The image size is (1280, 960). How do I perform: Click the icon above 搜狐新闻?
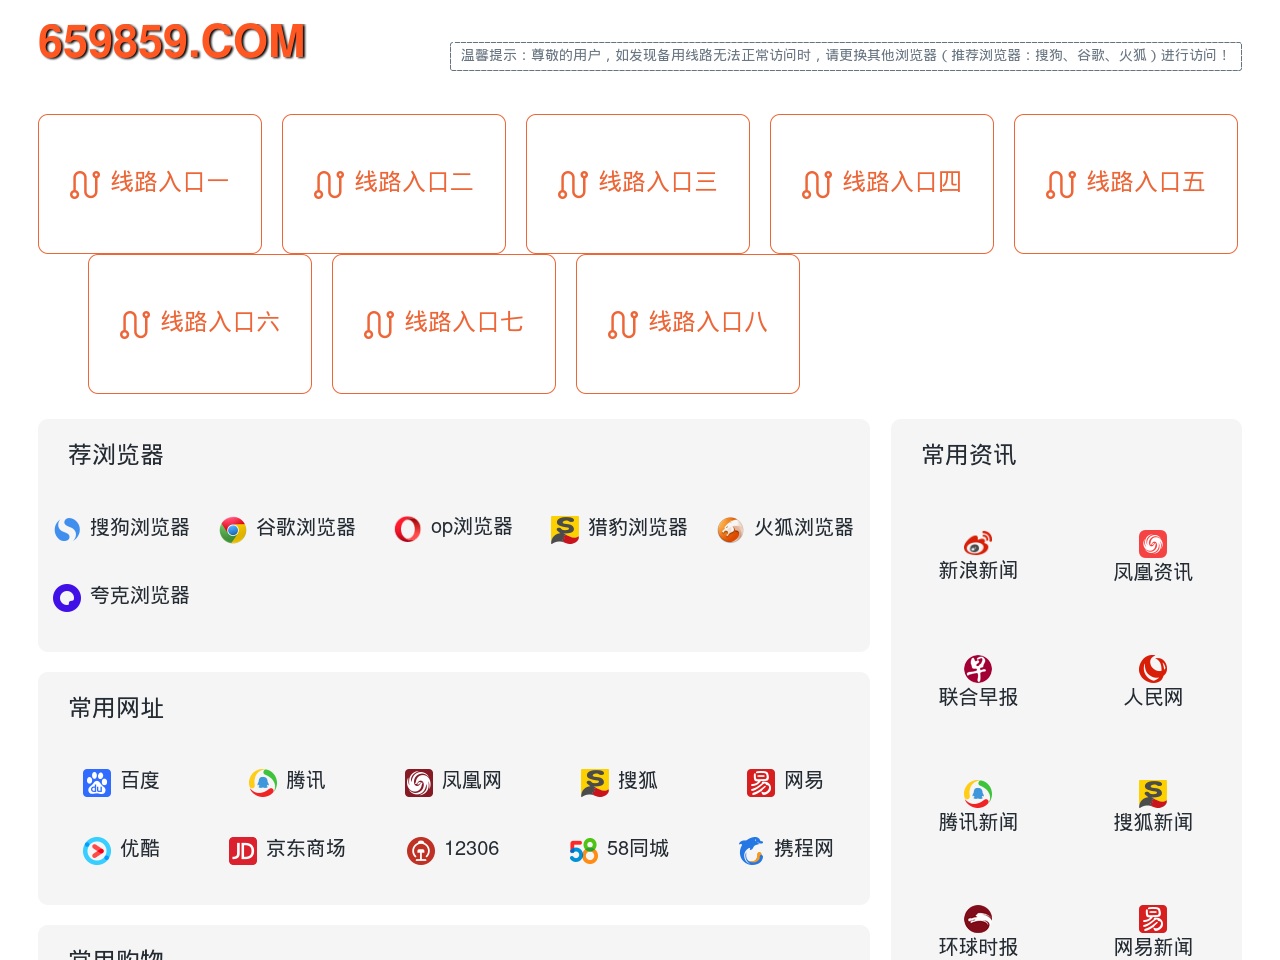pyautogui.click(x=1153, y=794)
